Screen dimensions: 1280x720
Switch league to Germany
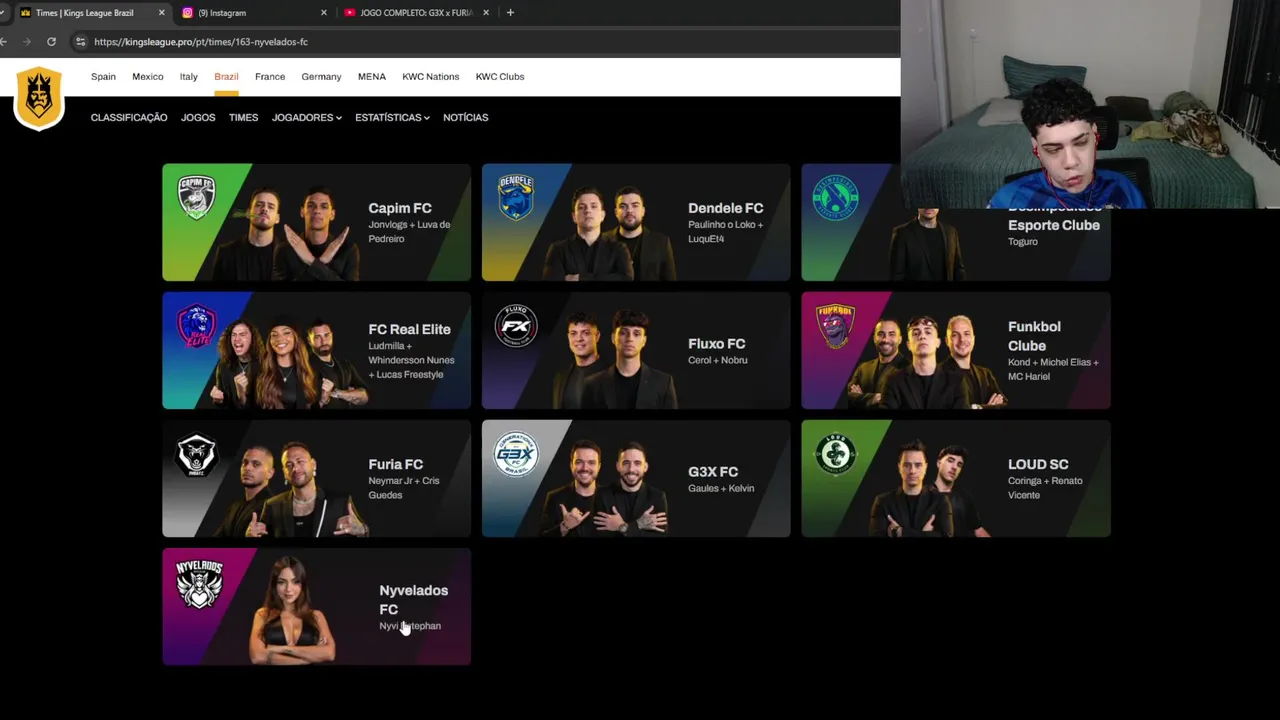(321, 77)
